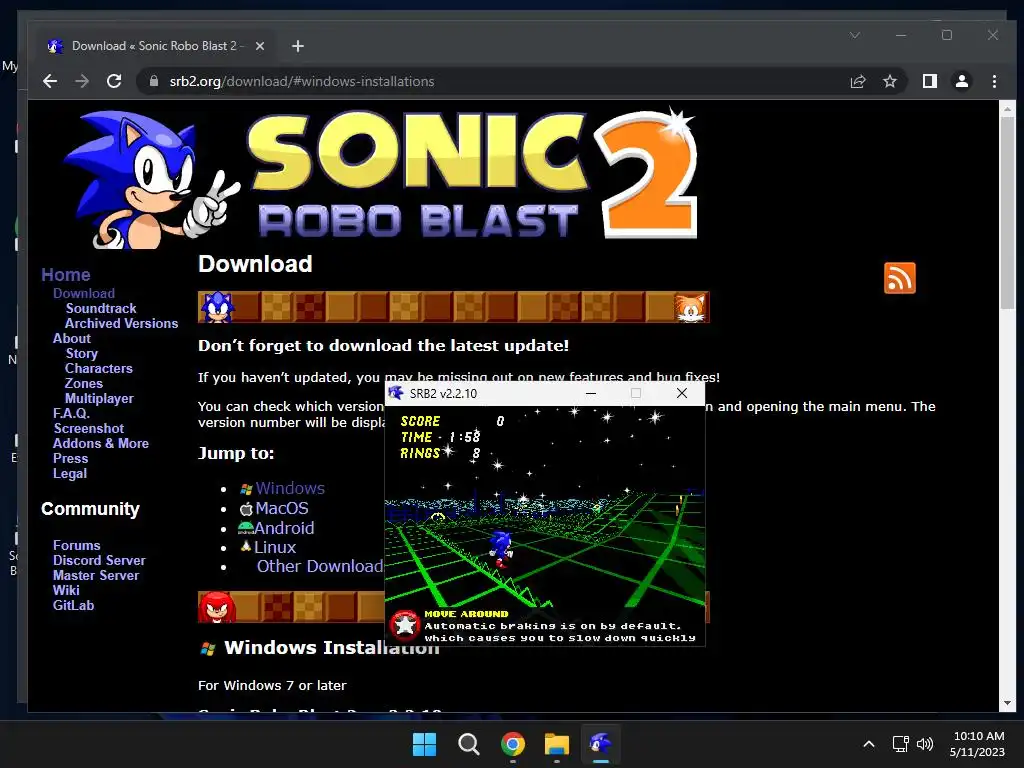
Task: Open Chrome side panel icon
Action: point(930,81)
